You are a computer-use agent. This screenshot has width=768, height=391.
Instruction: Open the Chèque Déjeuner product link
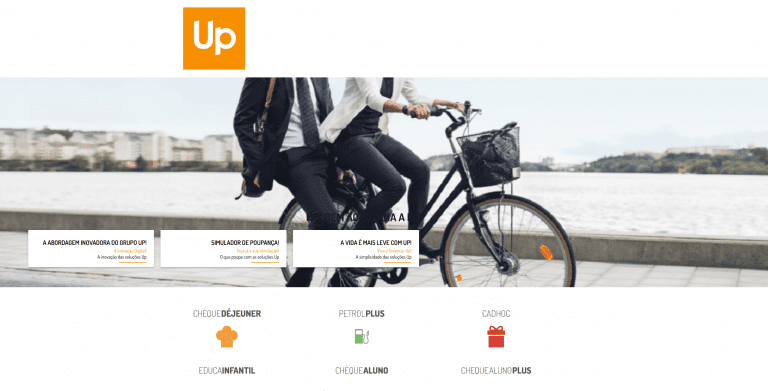coord(227,314)
